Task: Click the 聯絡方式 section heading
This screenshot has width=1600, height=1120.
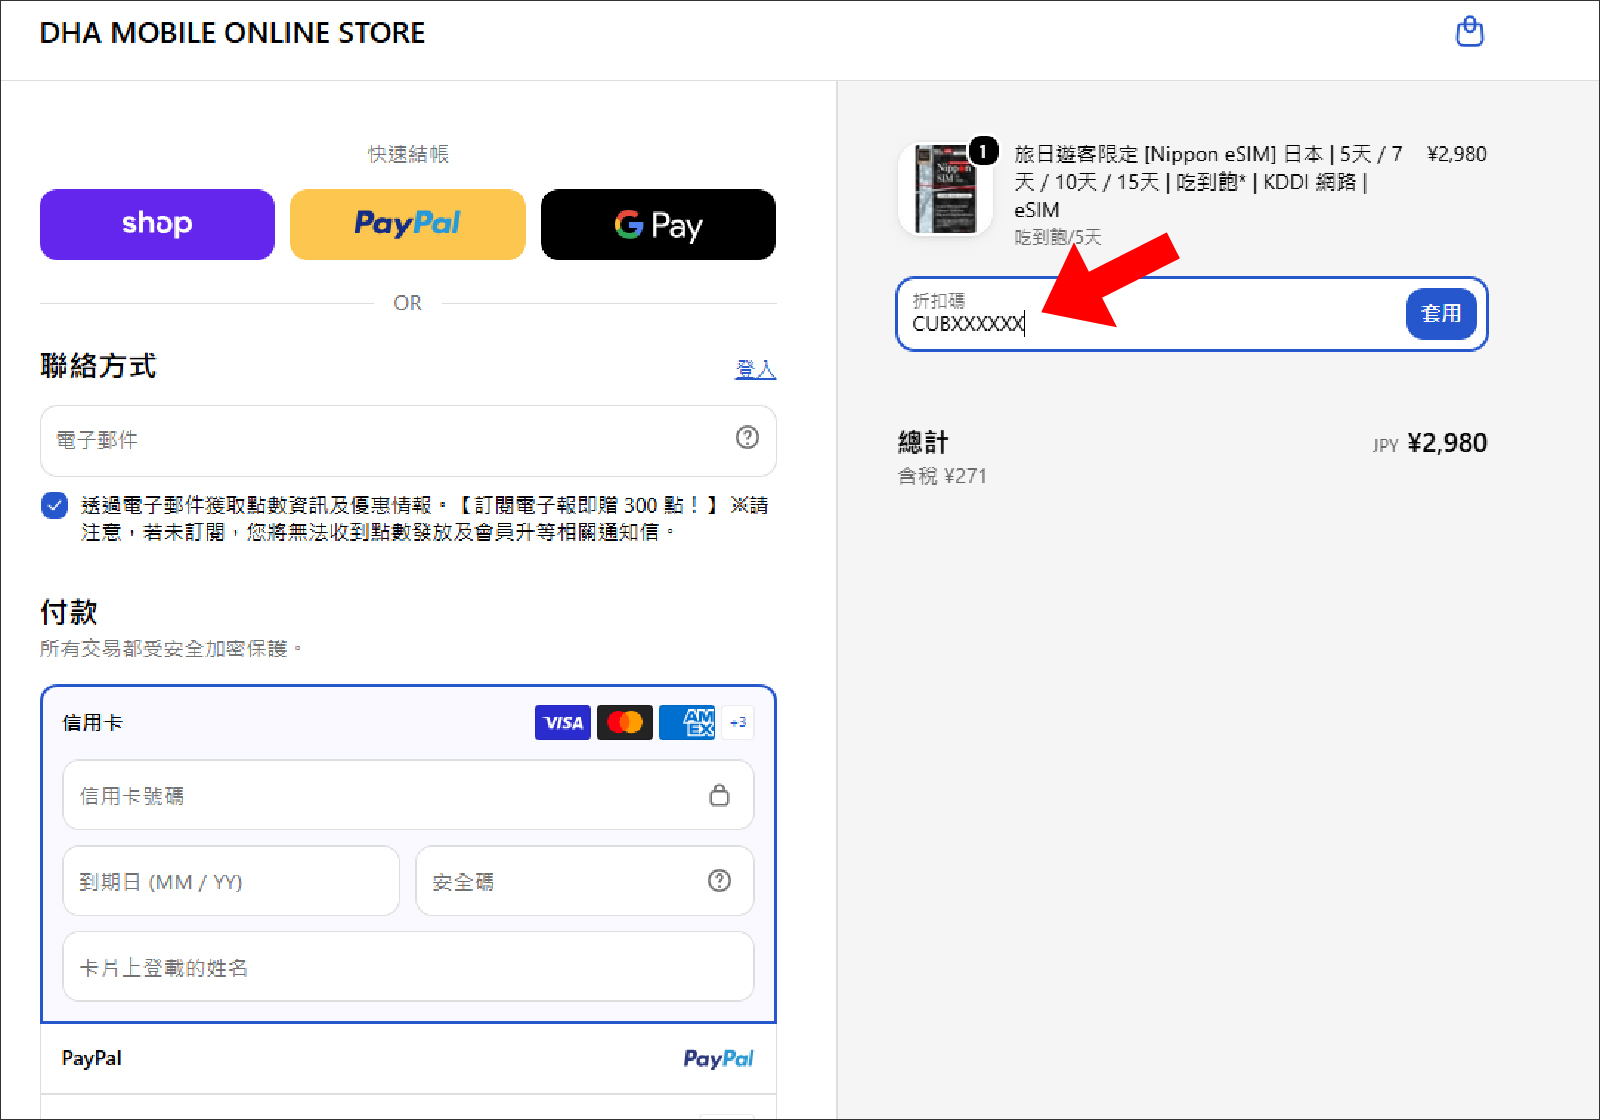Action: tap(98, 366)
